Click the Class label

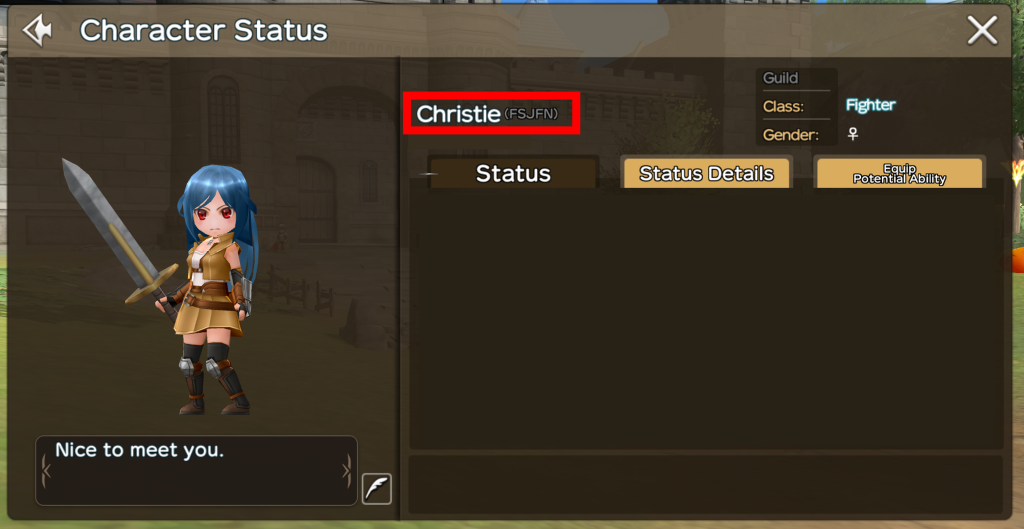pos(783,106)
